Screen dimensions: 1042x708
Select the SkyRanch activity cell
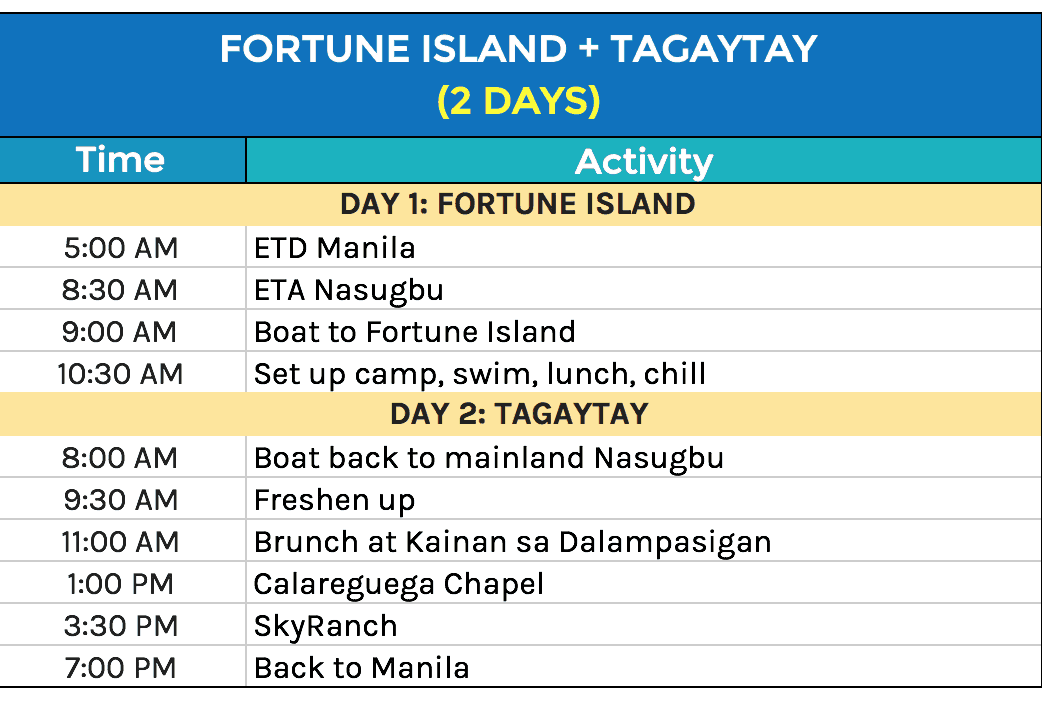coord(326,626)
